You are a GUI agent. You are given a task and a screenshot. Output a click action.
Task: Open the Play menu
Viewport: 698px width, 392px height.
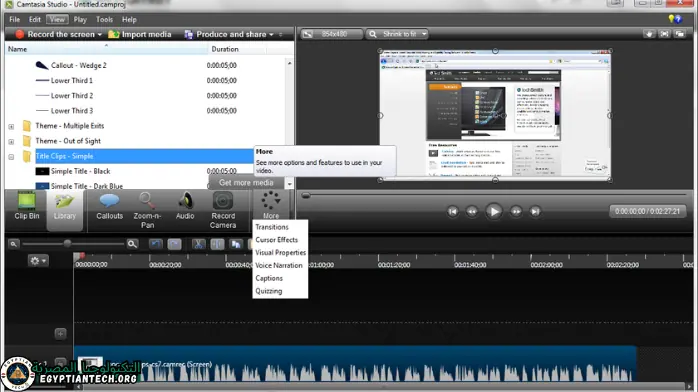80,20
